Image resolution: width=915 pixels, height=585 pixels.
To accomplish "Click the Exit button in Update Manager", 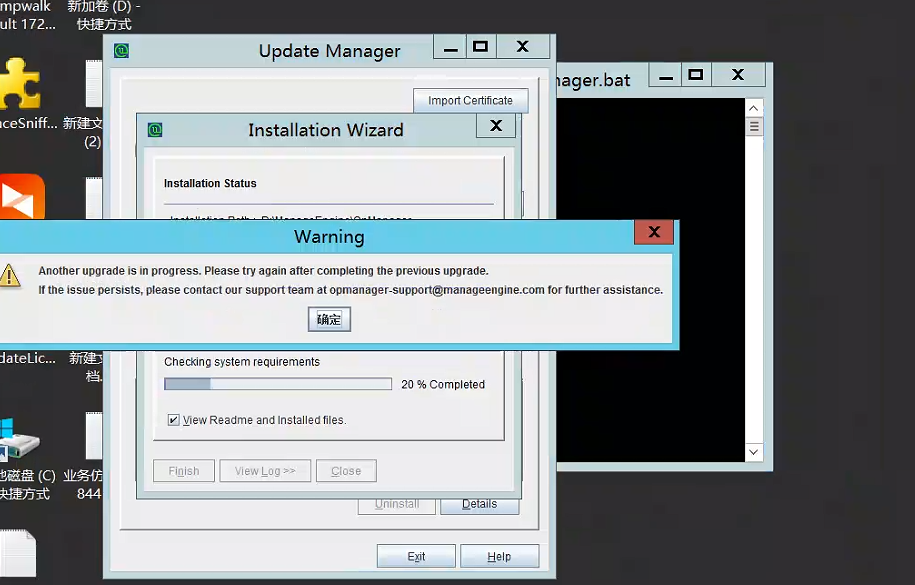I will click(x=416, y=556).
